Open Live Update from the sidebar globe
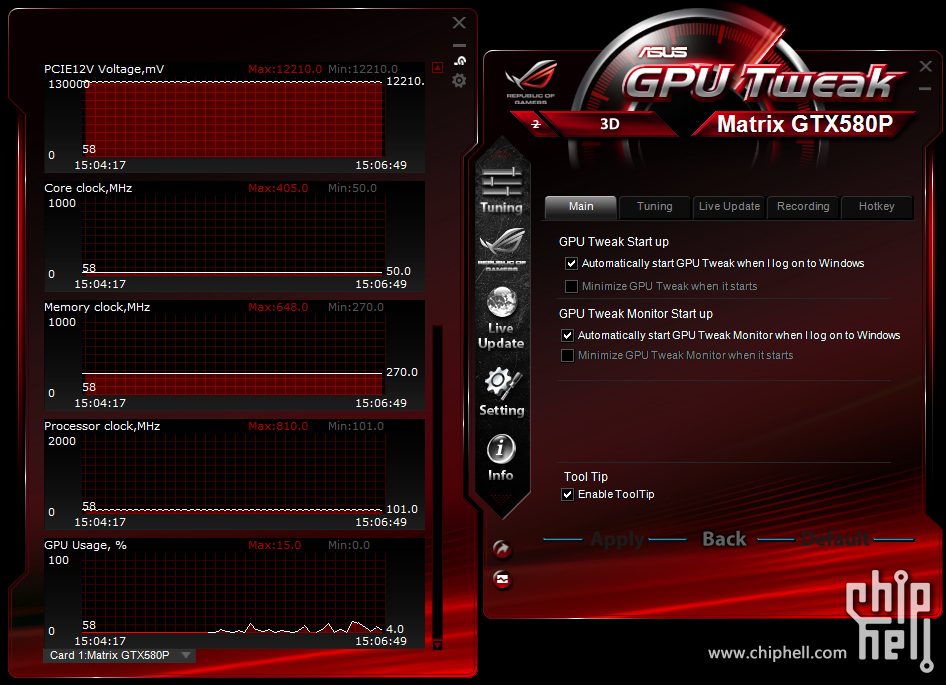The image size is (946, 685). pyautogui.click(x=501, y=318)
